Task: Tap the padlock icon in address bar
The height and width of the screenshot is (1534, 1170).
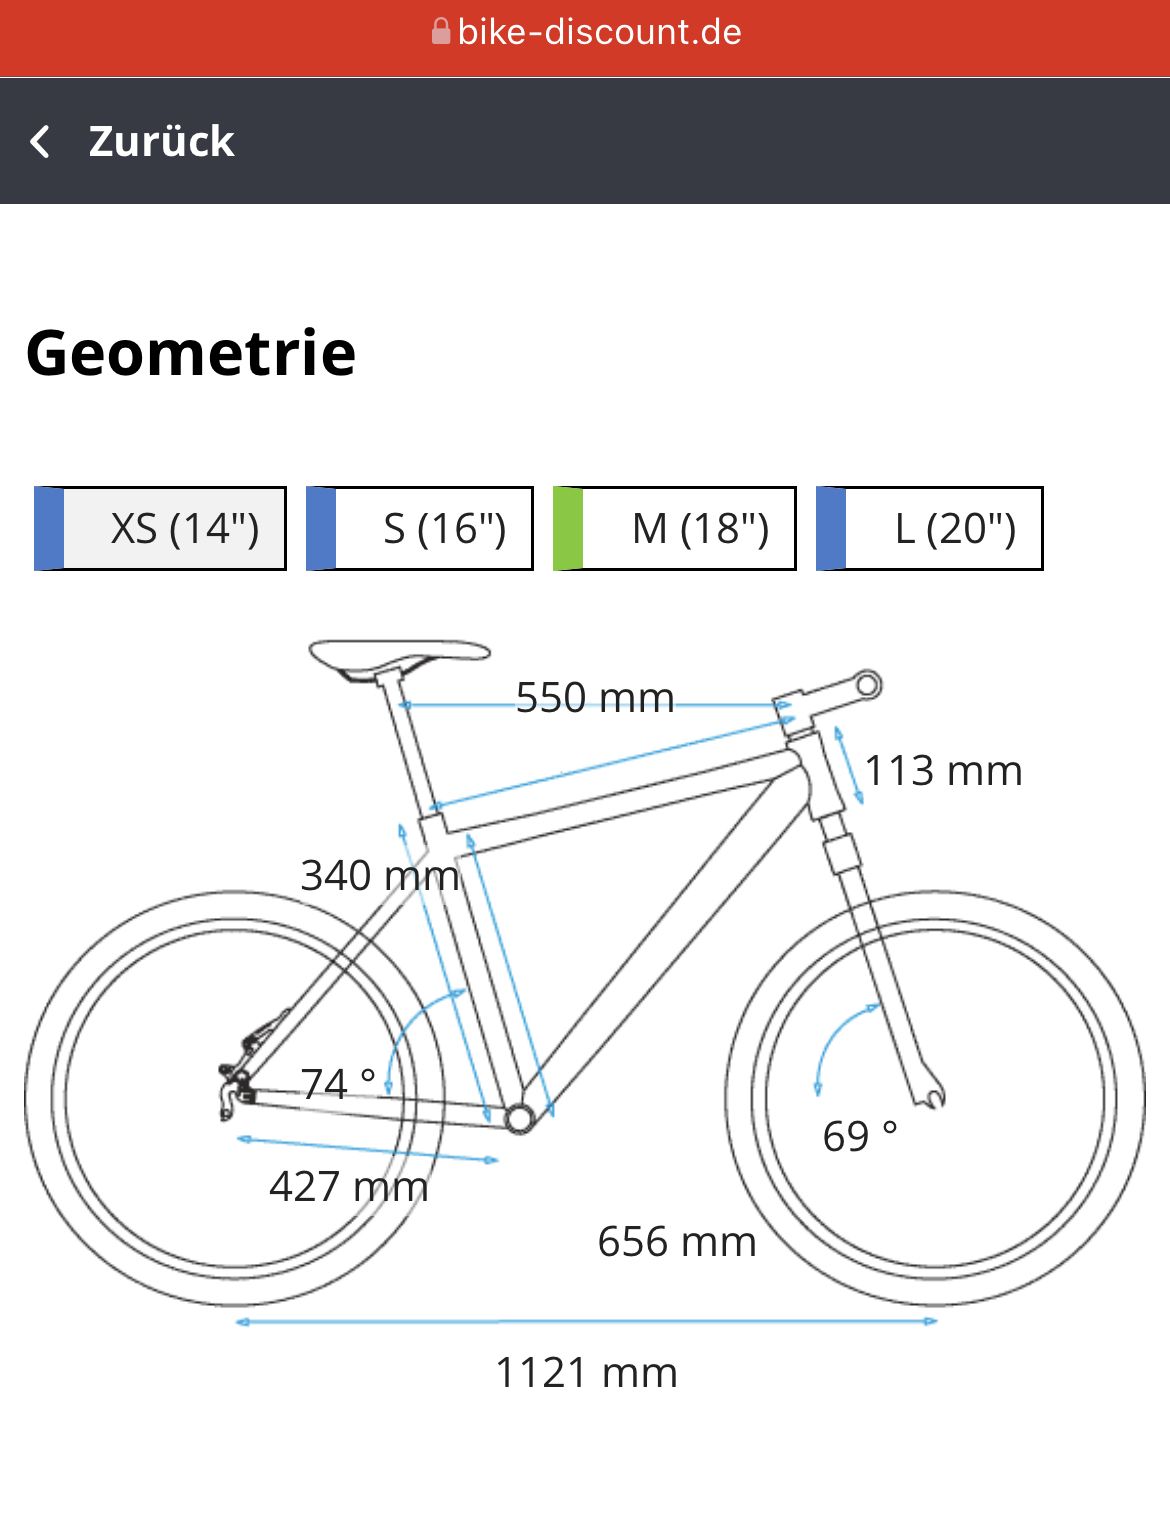Action: click(x=441, y=32)
